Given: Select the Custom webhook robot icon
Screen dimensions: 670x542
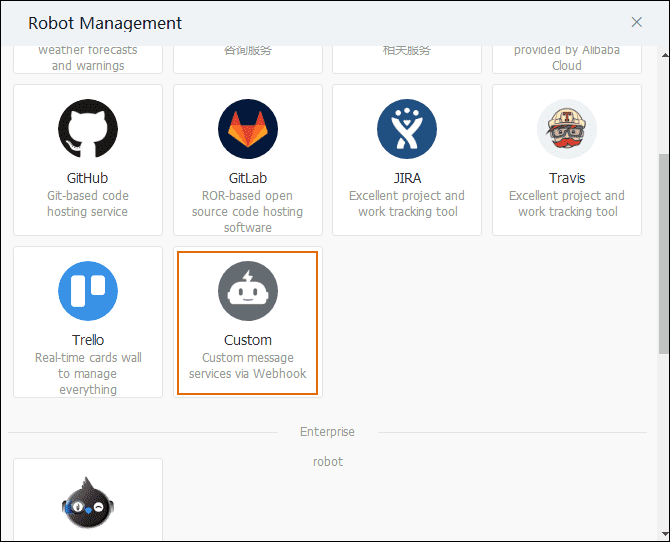Looking at the screenshot, I should click(x=247, y=291).
